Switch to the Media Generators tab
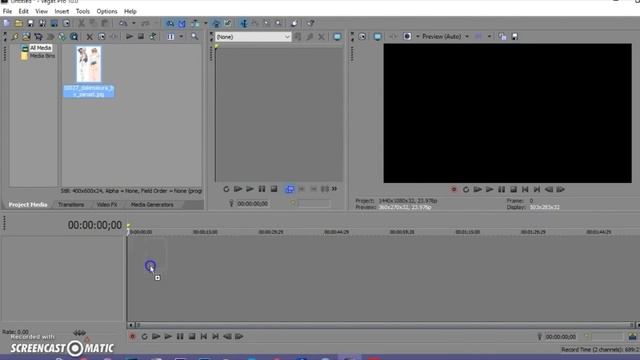This screenshot has width=640, height=360. tap(152, 204)
